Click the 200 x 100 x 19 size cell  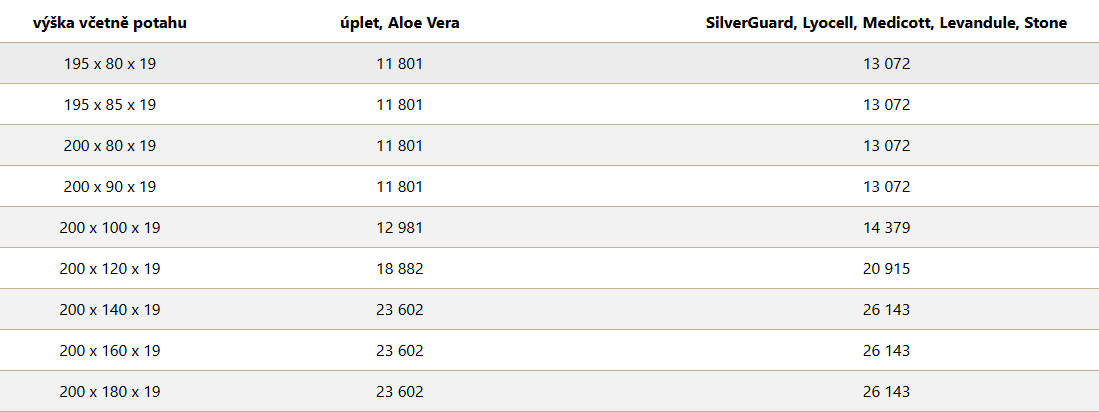click(110, 228)
